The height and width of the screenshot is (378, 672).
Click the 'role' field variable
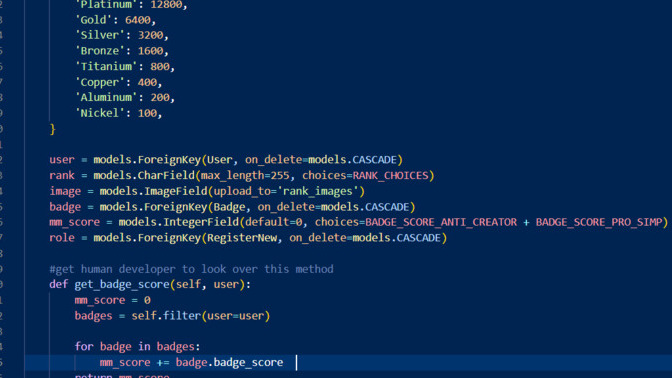tap(62, 238)
